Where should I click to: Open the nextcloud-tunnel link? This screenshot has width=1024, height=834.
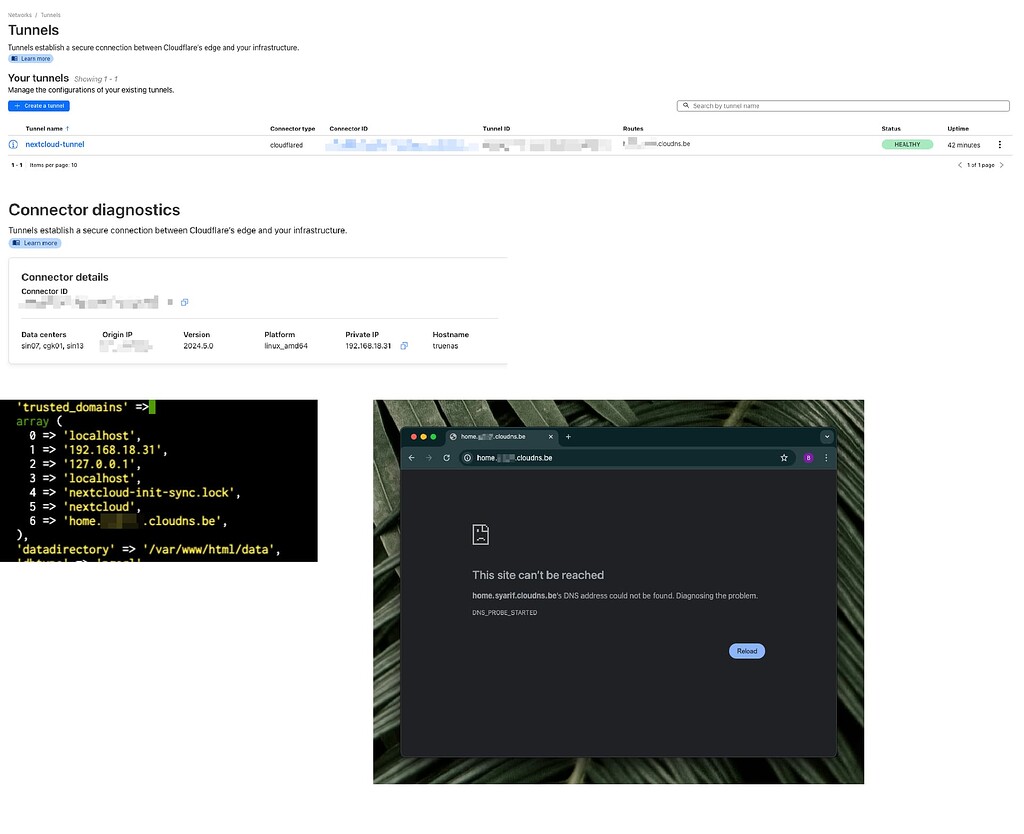click(x=55, y=144)
